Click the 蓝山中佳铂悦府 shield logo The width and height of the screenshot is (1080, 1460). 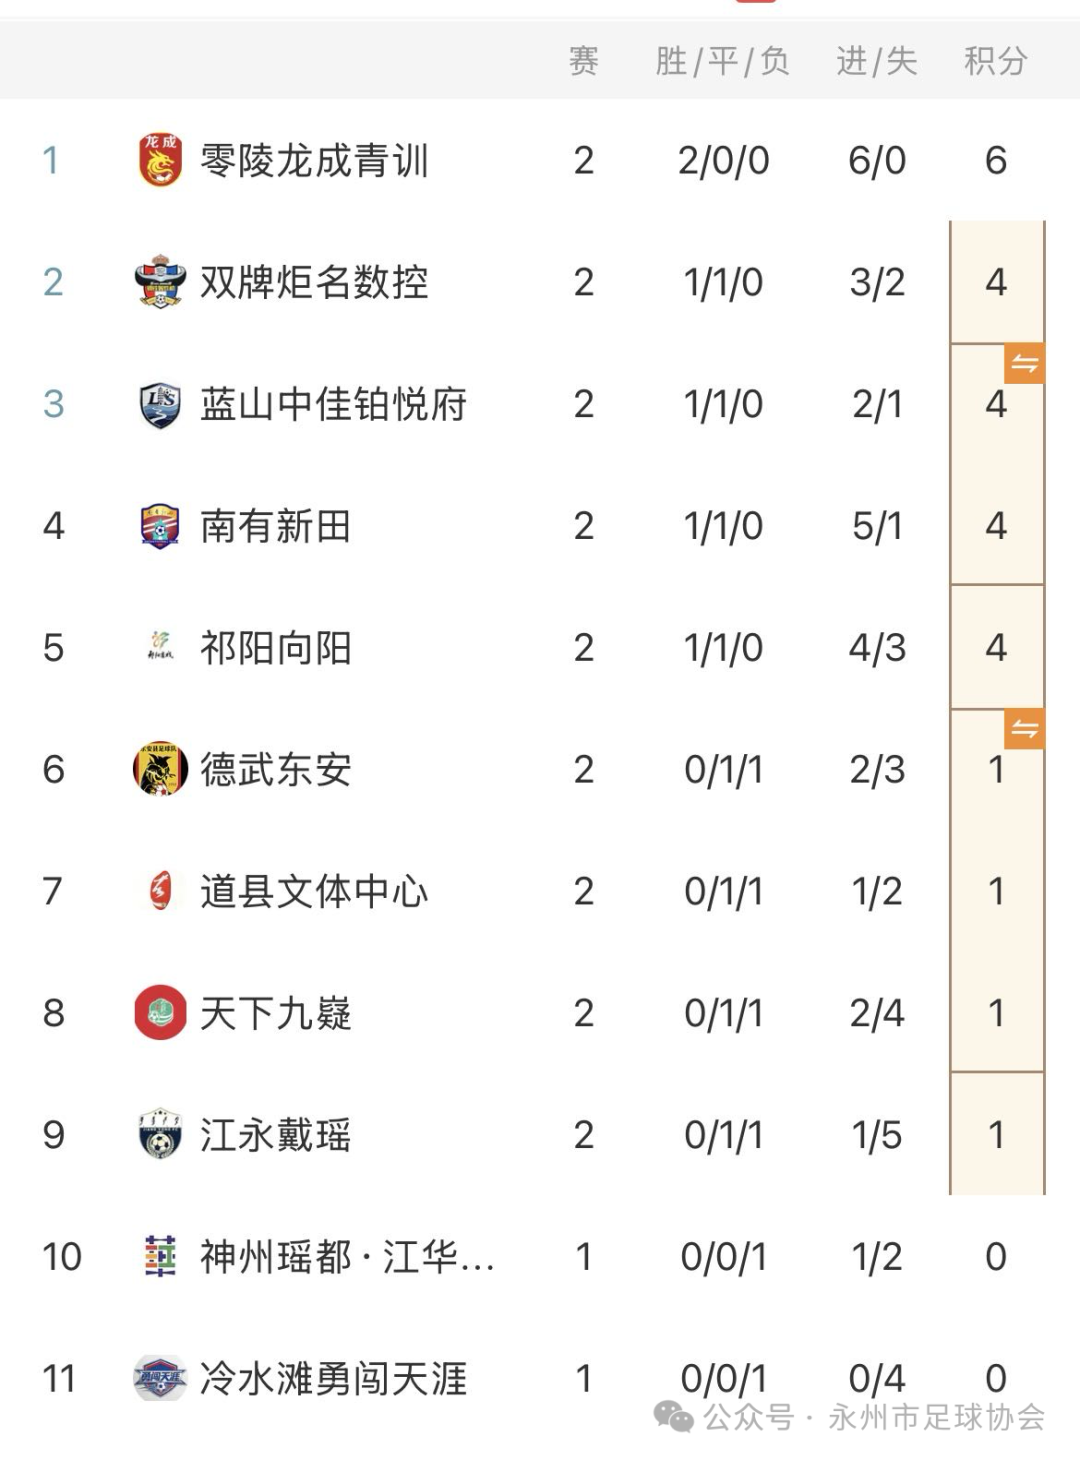(x=160, y=404)
